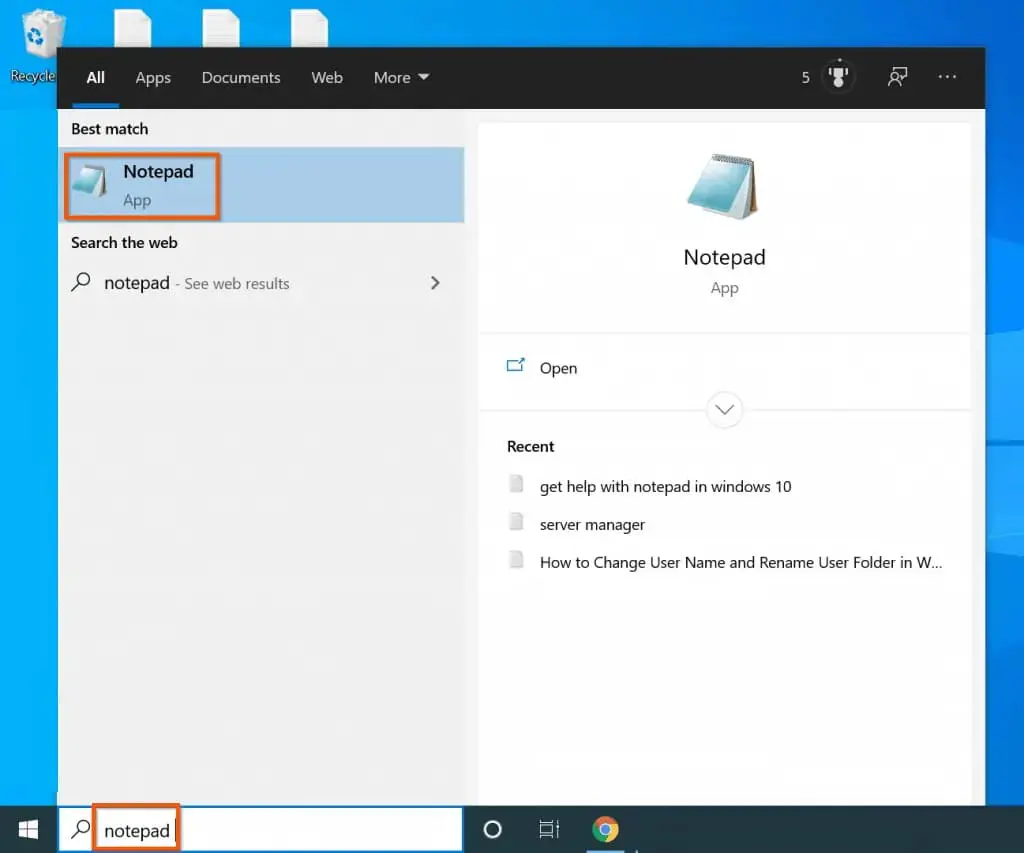Select the Notepad App best match result
The height and width of the screenshot is (853, 1024).
261,185
